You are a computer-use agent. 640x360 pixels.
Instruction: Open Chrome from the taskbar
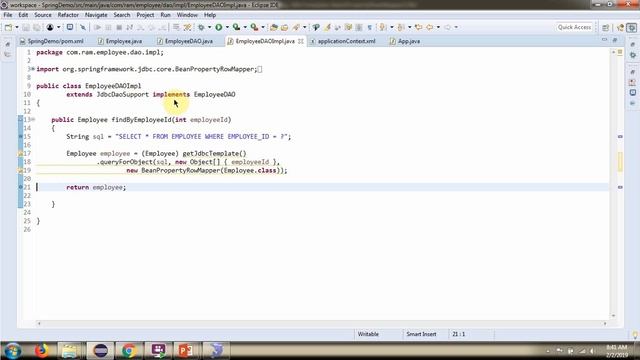(x=129, y=351)
